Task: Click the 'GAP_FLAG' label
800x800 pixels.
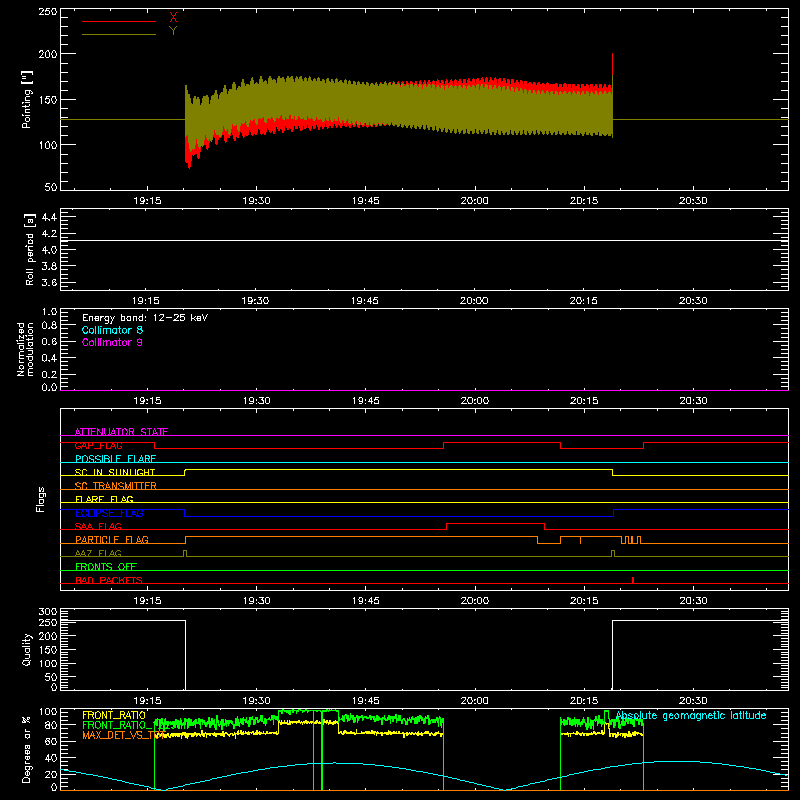Action: pyautogui.click(x=98, y=445)
